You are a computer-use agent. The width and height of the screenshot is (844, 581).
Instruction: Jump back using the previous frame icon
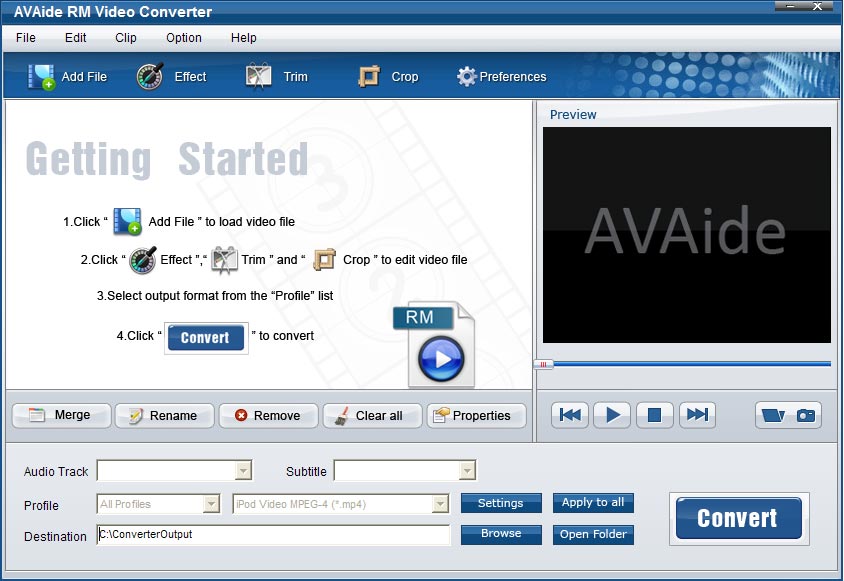point(569,415)
